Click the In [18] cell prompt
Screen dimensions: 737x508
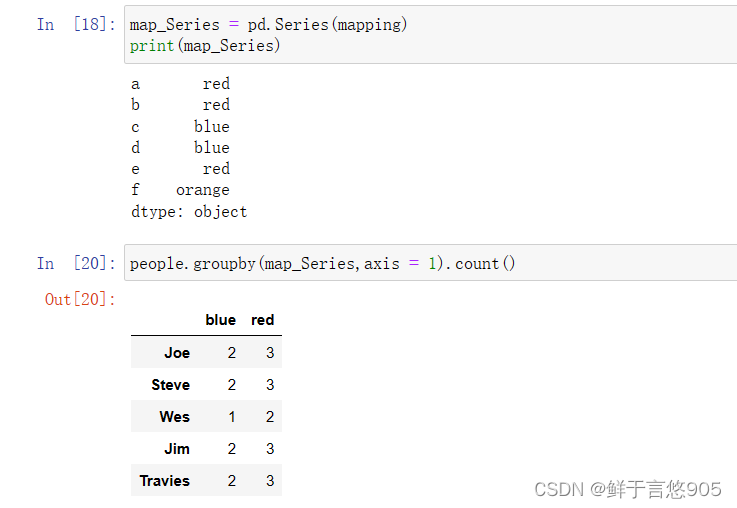point(75,24)
